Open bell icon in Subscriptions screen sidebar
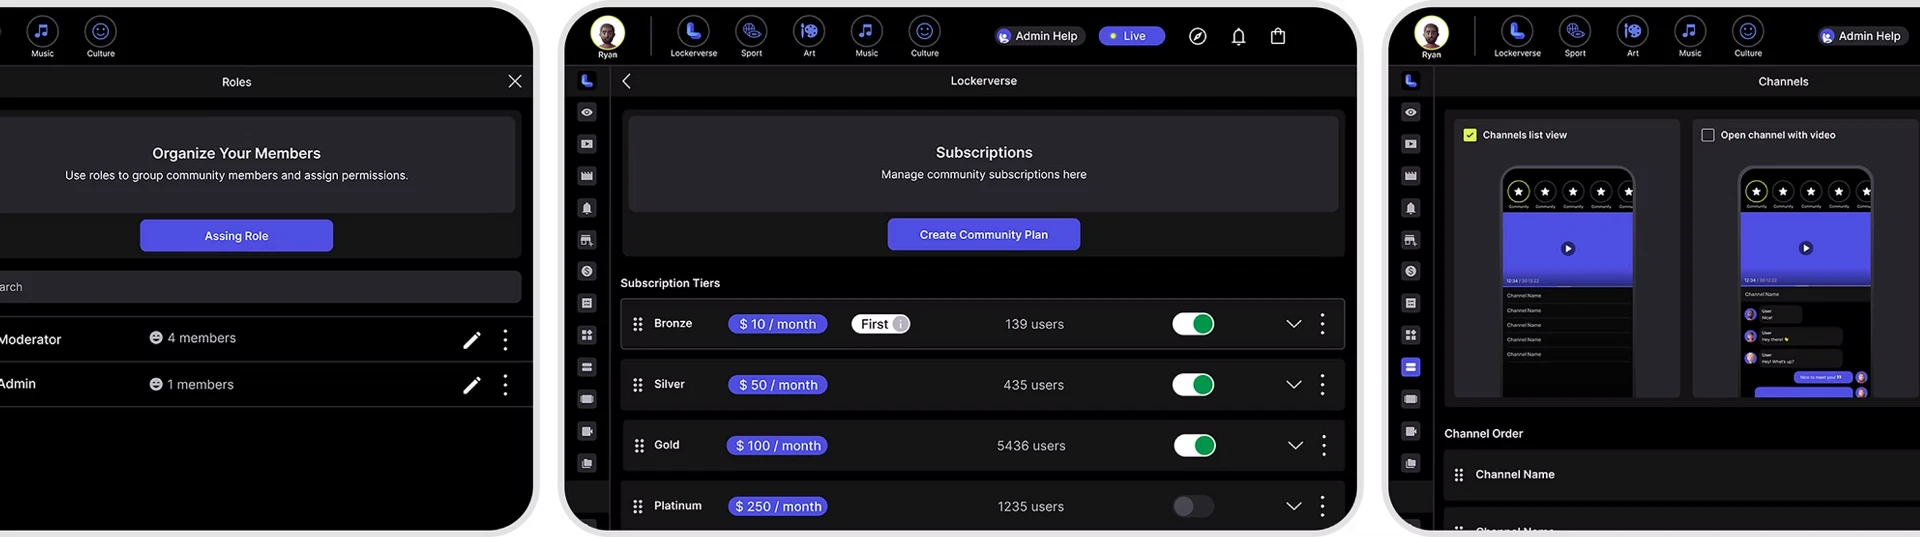Viewport: 1920px width, 537px height. [x=587, y=208]
